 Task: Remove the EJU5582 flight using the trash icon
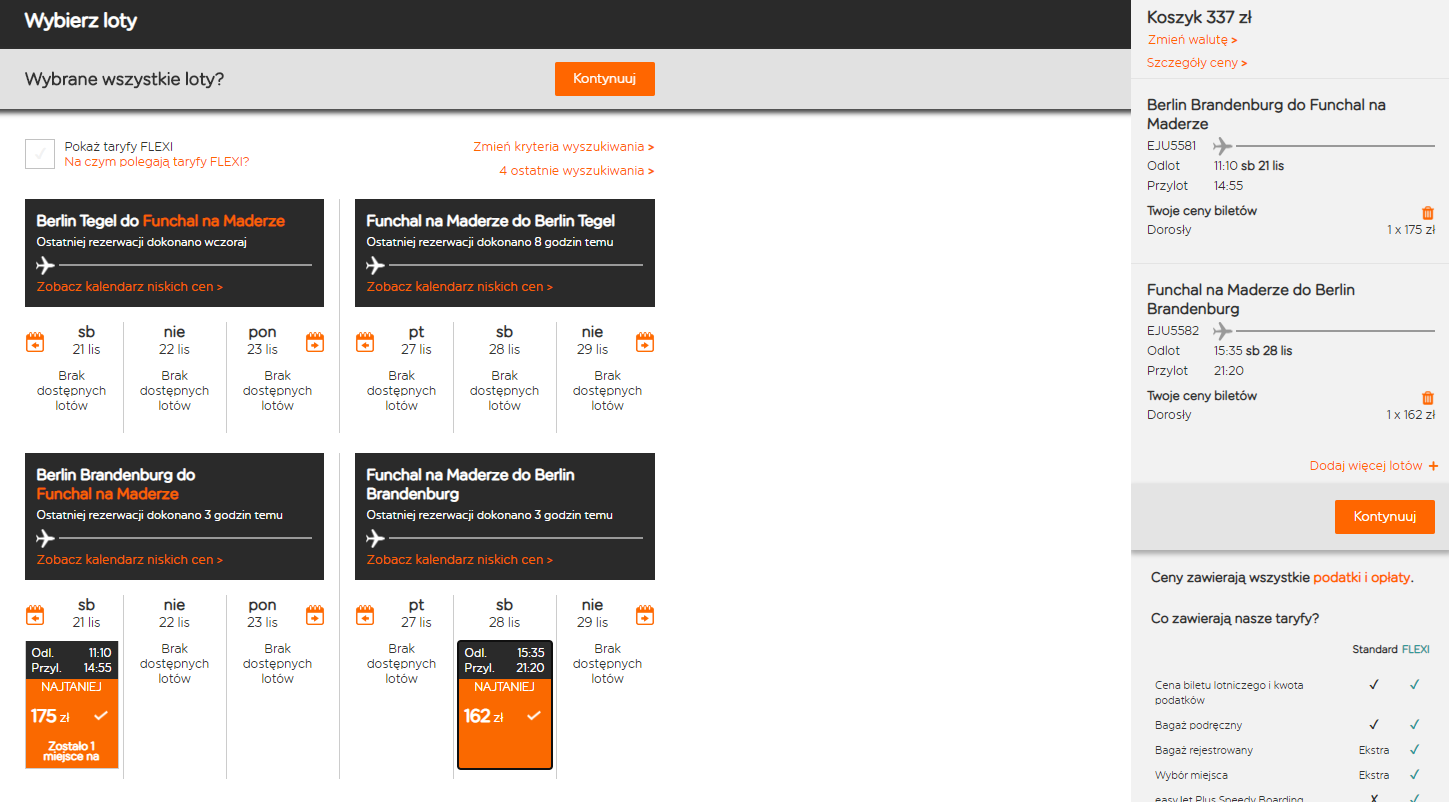click(1428, 398)
